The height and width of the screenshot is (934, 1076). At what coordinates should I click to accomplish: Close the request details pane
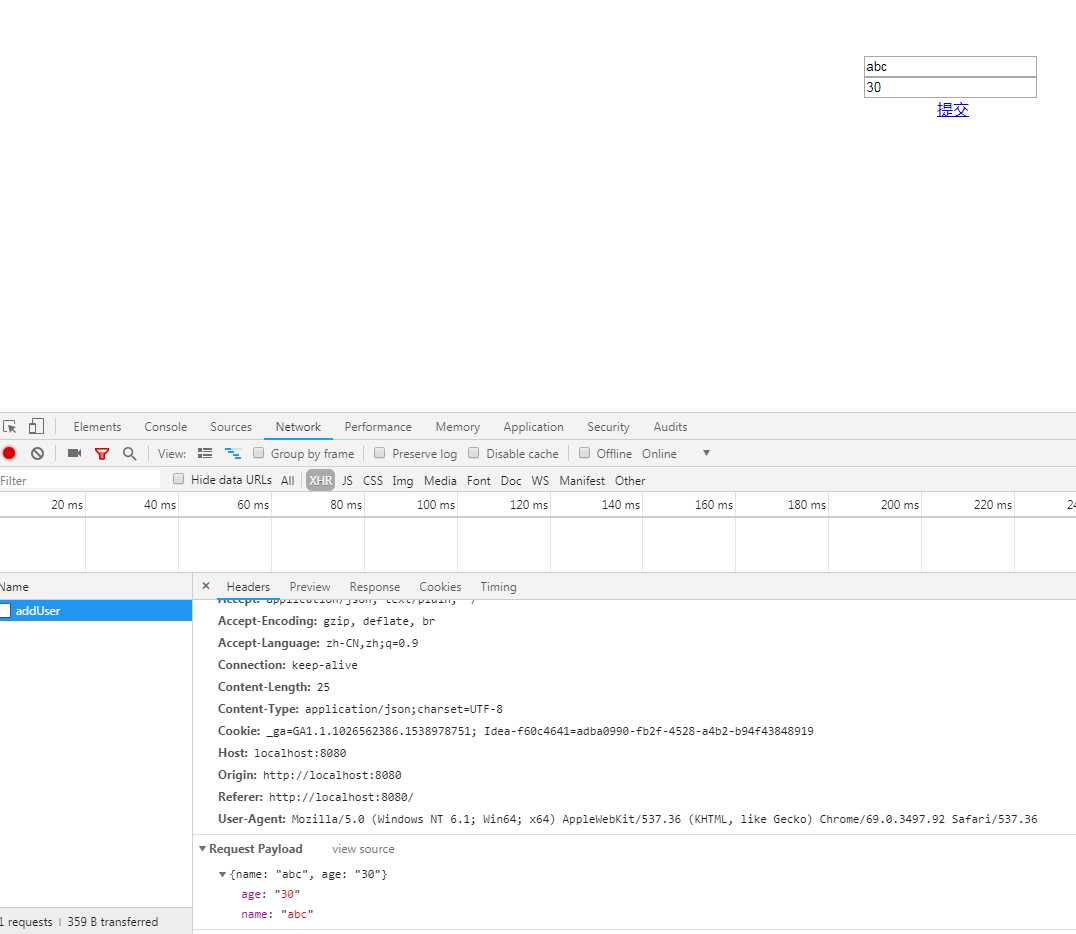pyautogui.click(x=206, y=586)
